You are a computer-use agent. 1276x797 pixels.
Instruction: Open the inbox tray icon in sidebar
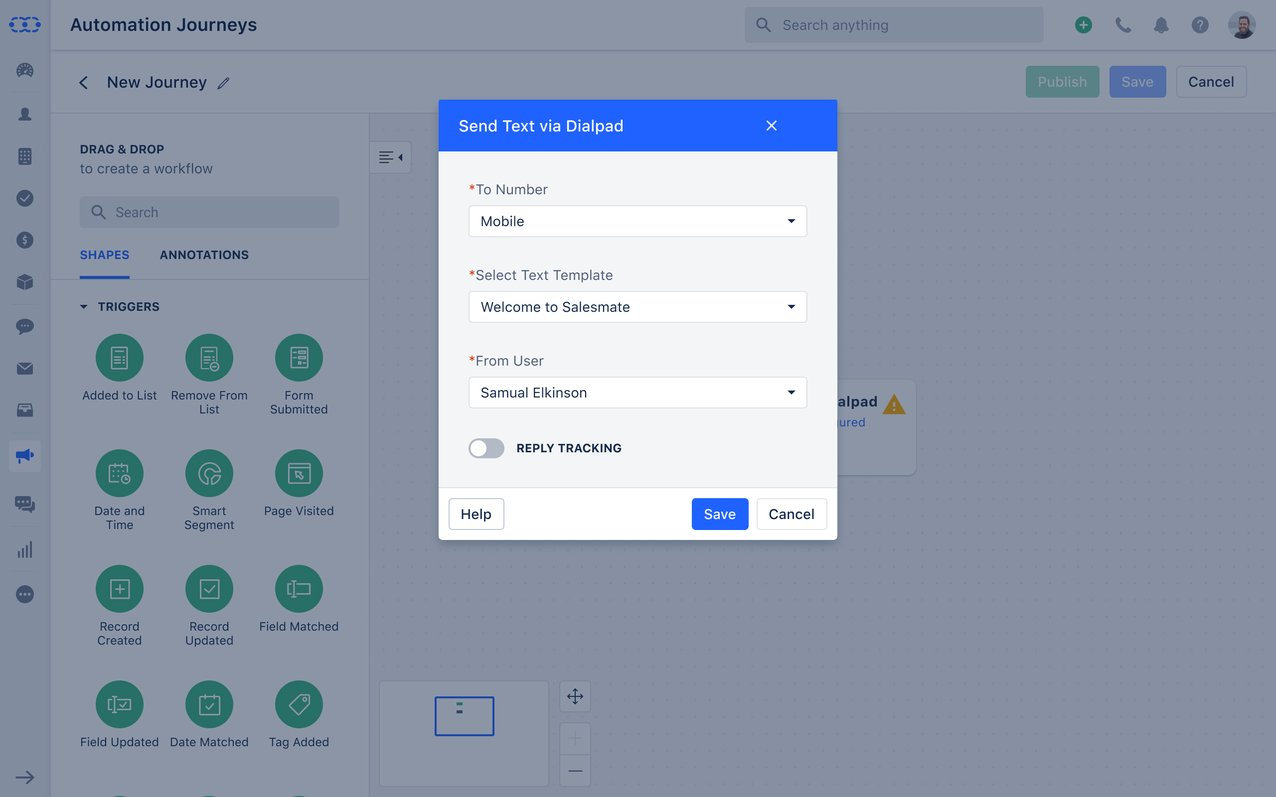coord(25,411)
